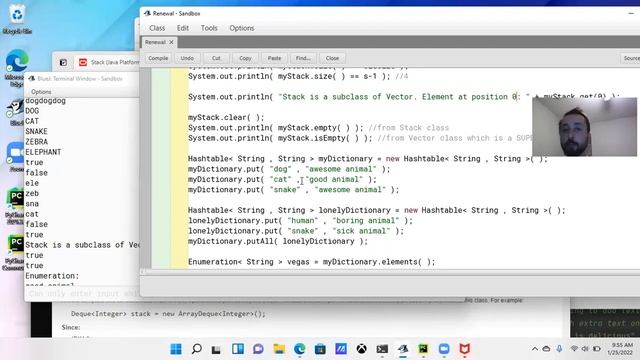Click the microphone tray icon
The height and width of the screenshot is (360, 640).
pos(559,349)
